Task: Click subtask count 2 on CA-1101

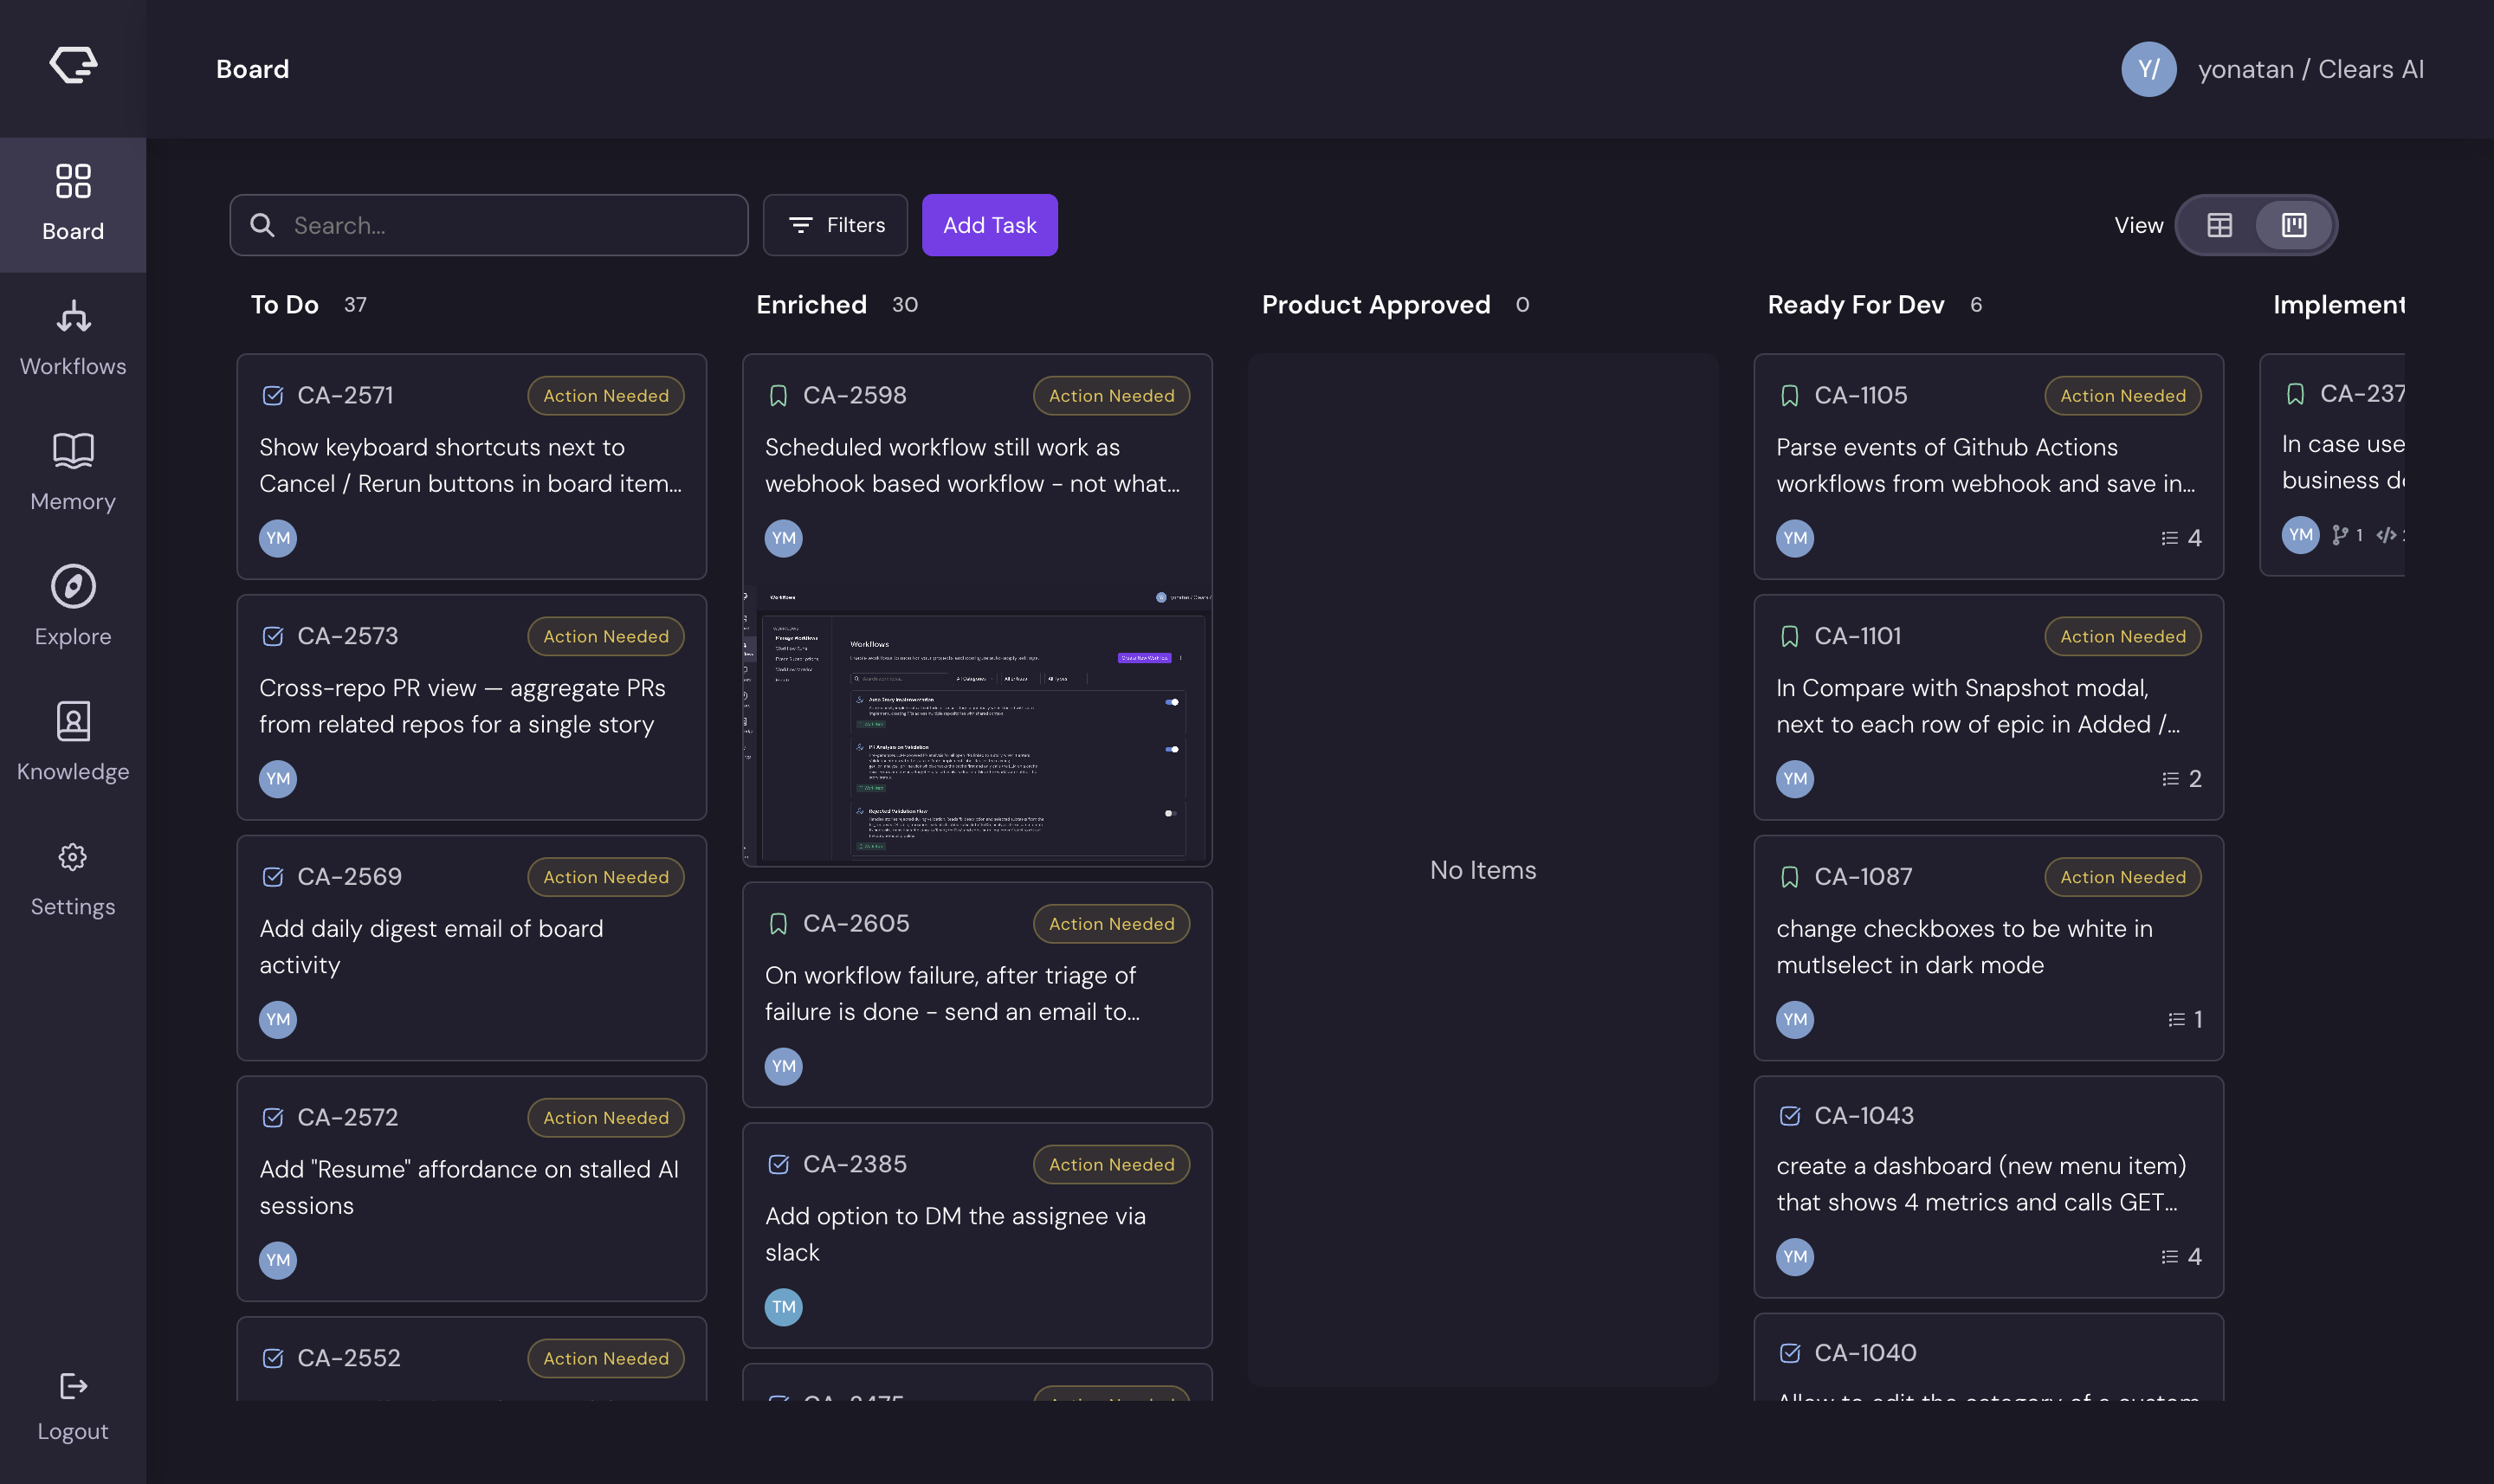Action: (2181, 779)
